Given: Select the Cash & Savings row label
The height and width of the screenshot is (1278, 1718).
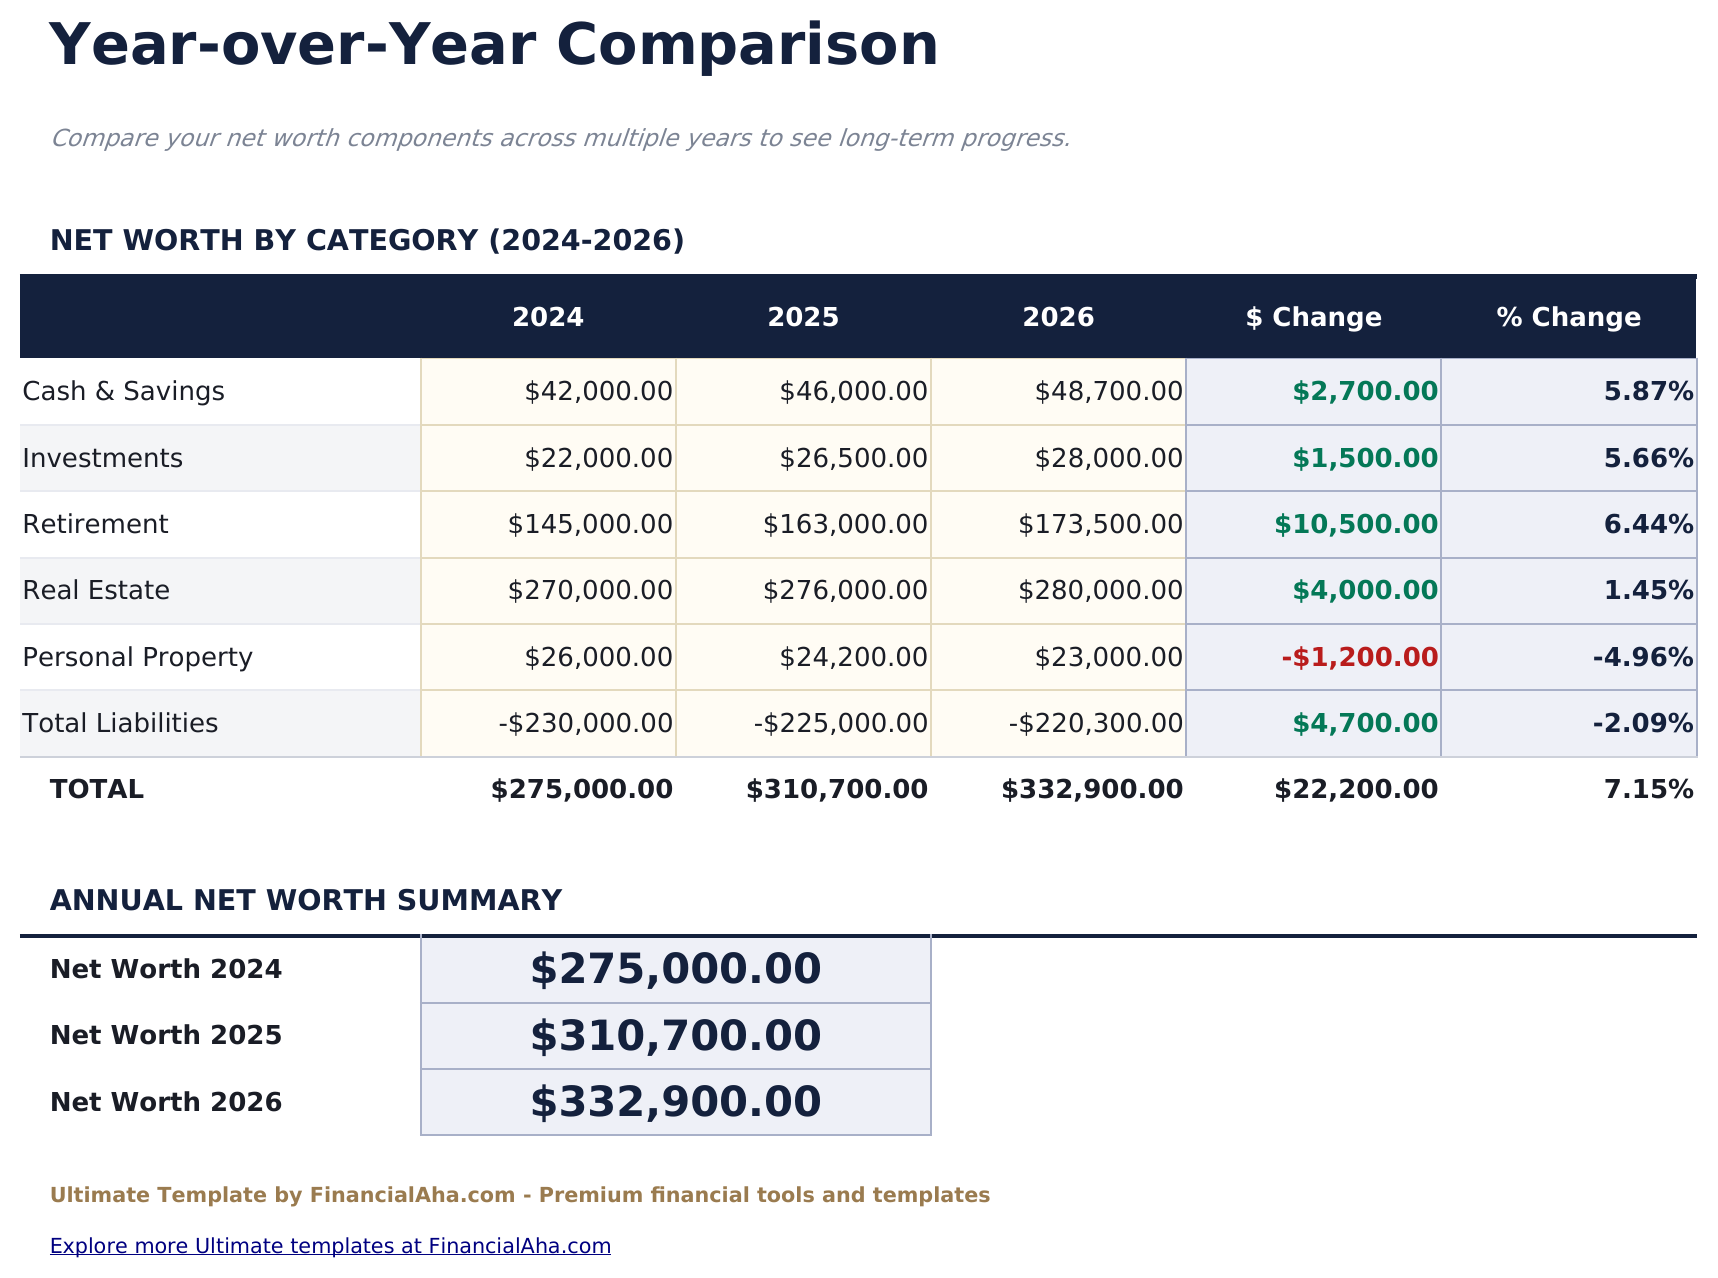Looking at the screenshot, I should coord(122,391).
